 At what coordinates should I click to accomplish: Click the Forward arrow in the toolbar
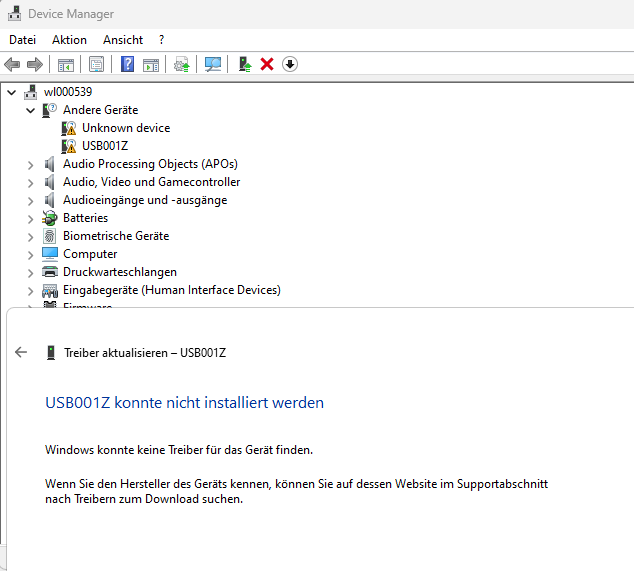tap(35, 64)
